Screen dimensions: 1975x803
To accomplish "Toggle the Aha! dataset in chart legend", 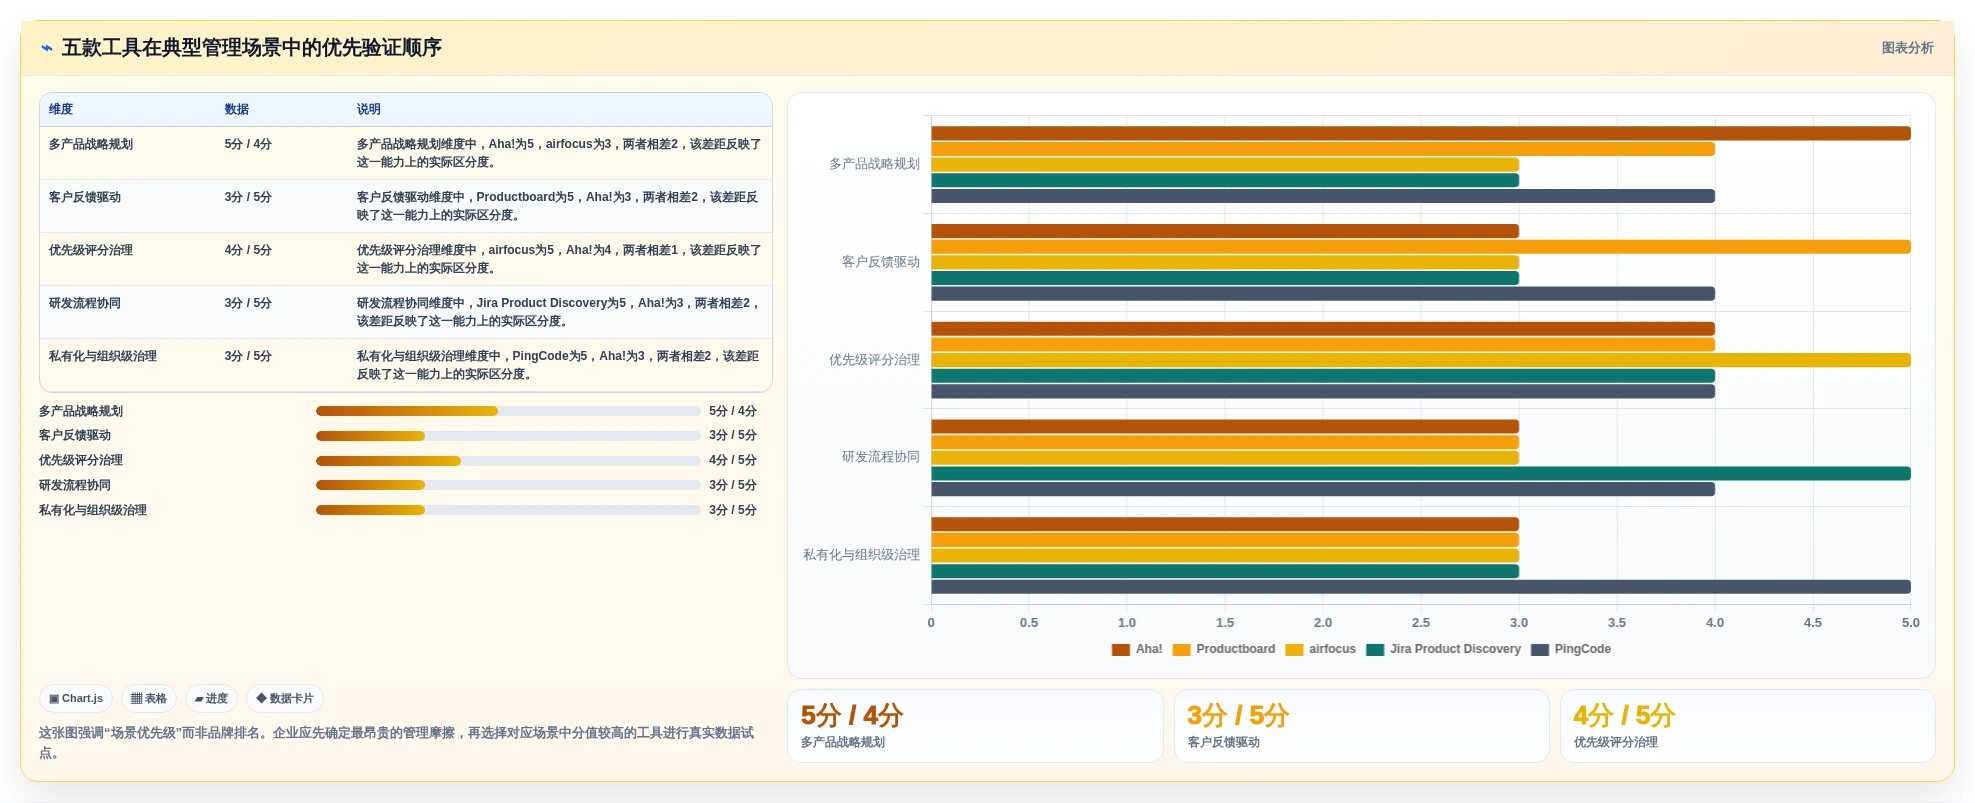I will tap(1136, 649).
